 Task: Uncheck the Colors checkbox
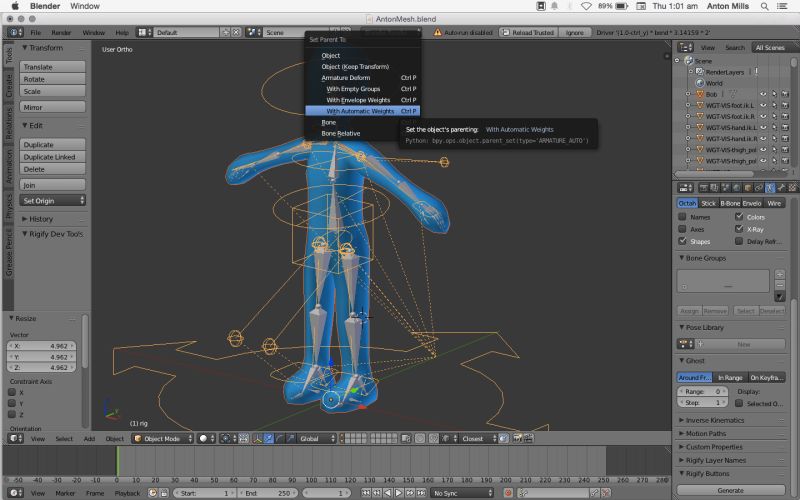coord(739,217)
